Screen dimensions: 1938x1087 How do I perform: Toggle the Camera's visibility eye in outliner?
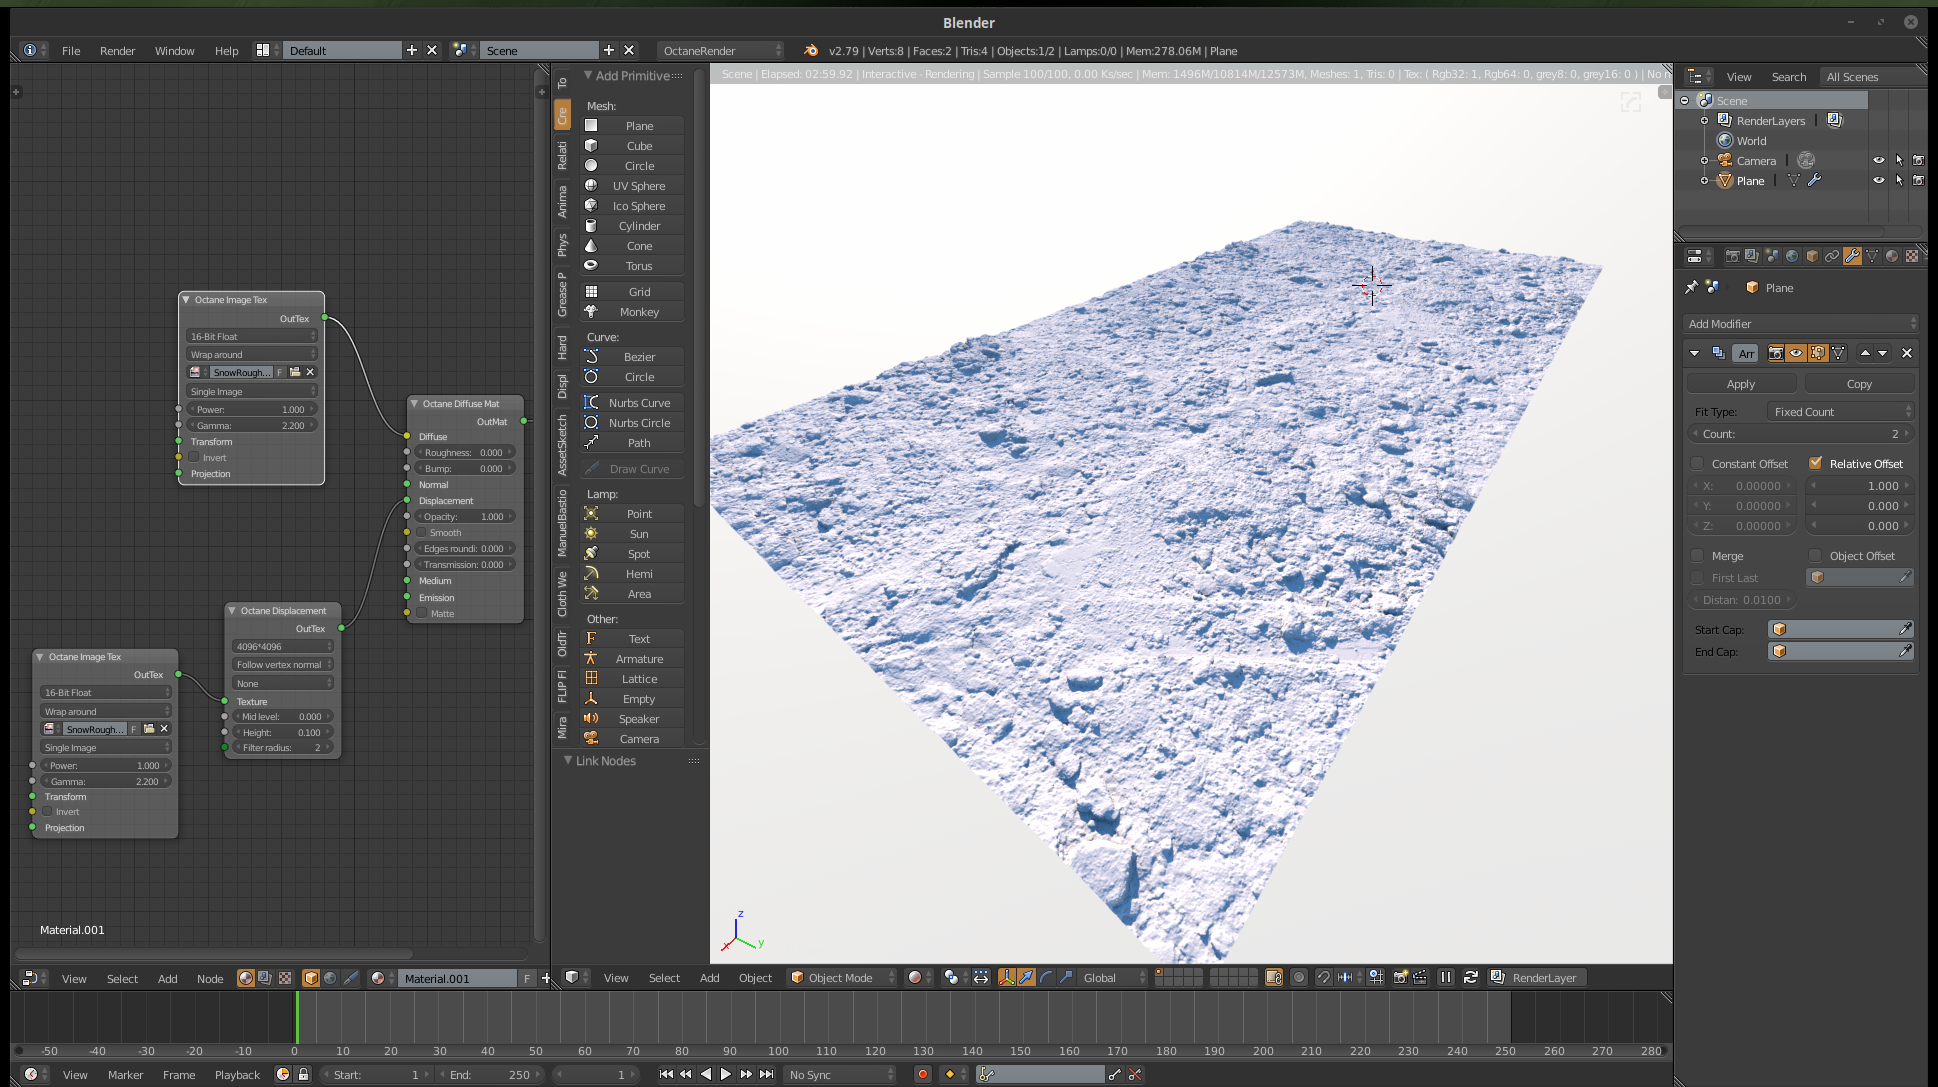pyautogui.click(x=1878, y=161)
